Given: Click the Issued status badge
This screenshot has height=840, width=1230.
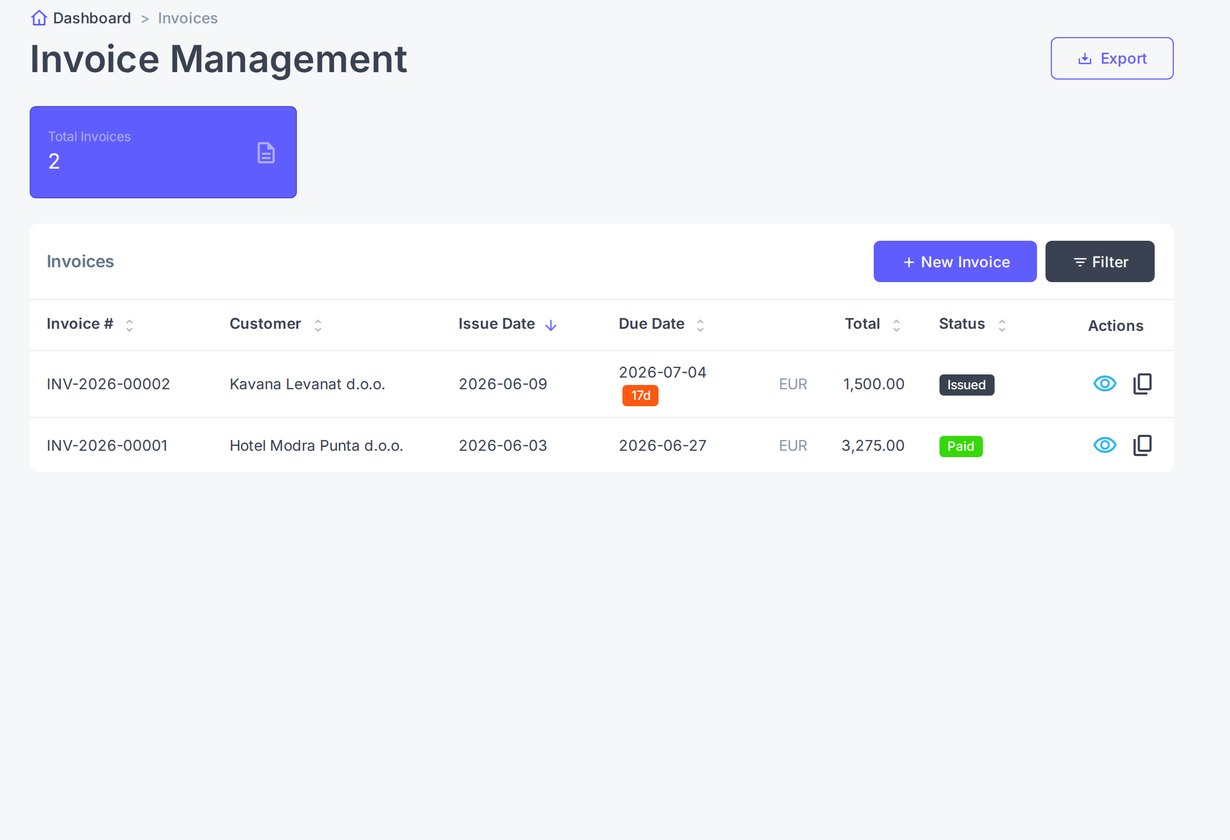Looking at the screenshot, I should pos(967,385).
